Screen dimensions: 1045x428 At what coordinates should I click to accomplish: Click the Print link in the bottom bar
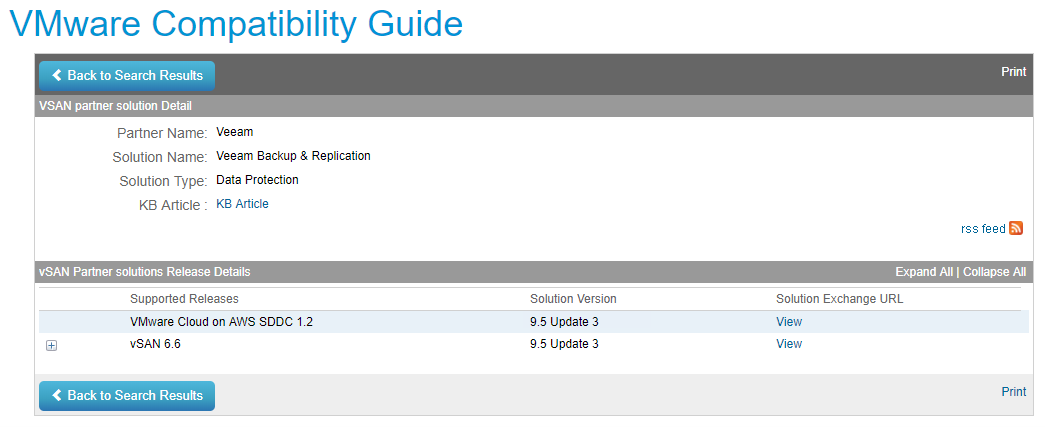(1013, 392)
